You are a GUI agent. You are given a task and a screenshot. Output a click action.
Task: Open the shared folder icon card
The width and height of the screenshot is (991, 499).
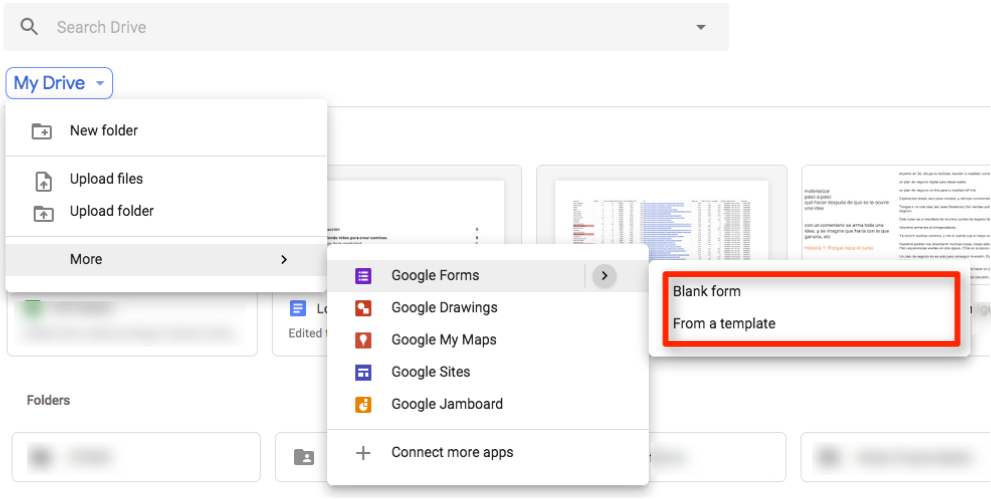coord(304,457)
